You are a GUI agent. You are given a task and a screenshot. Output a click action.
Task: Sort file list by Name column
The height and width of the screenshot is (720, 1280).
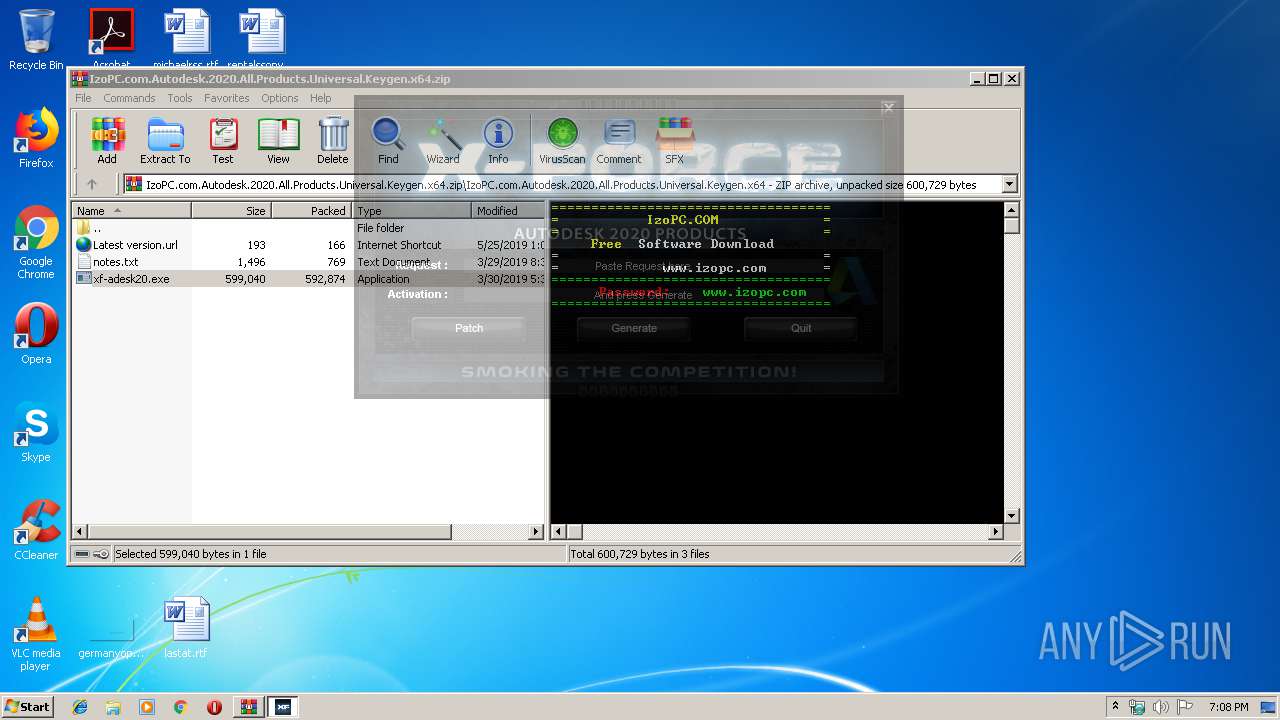point(132,211)
